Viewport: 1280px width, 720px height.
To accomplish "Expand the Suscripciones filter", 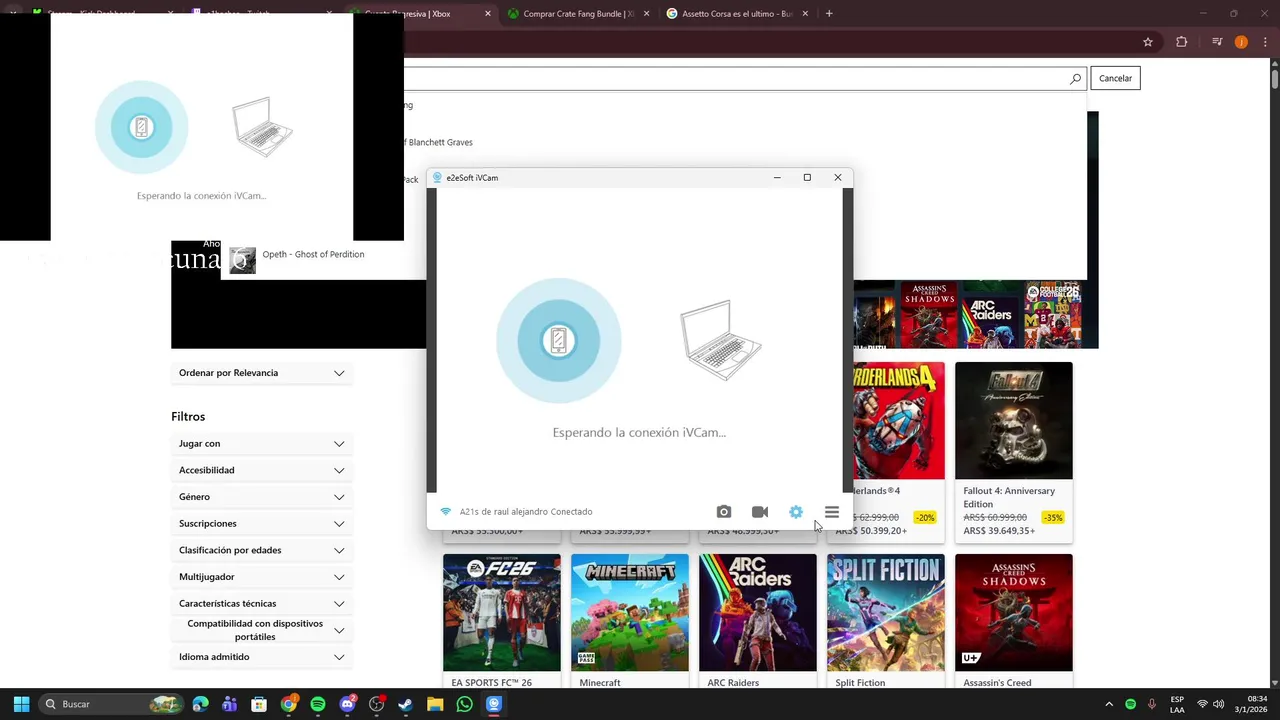I will tap(261, 523).
